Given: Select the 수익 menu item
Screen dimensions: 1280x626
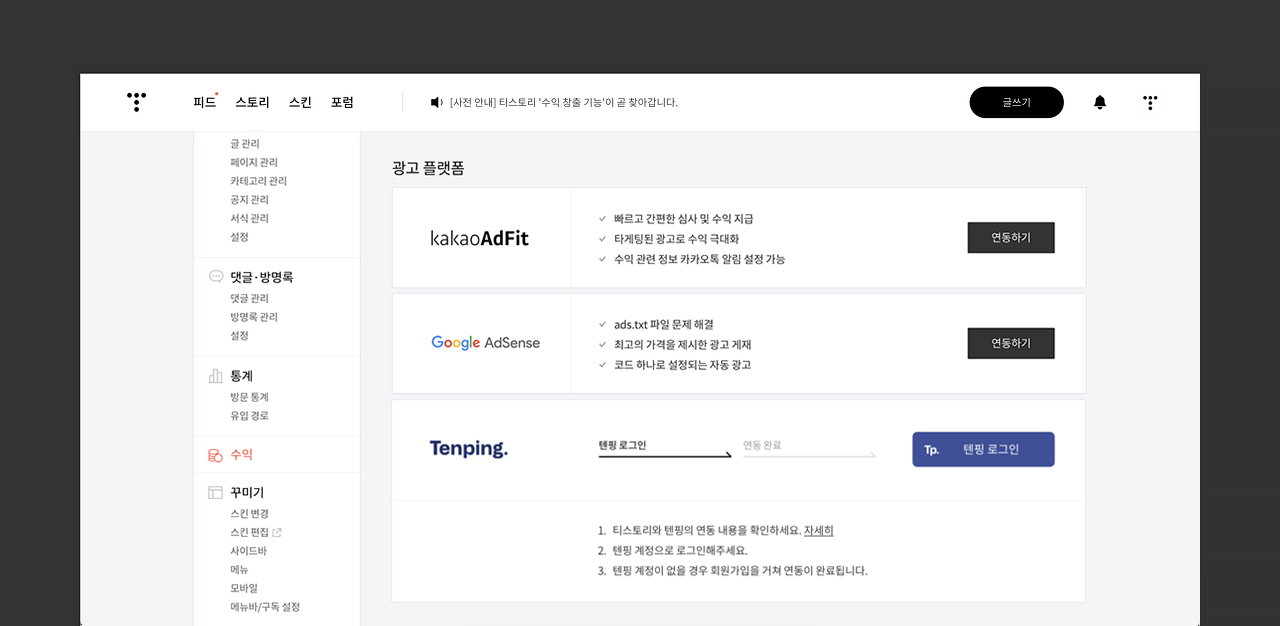Looking at the screenshot, I should pos(242,455).
